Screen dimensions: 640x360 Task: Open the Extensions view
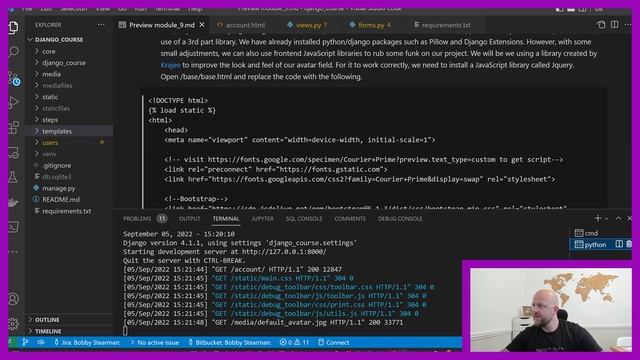(13, 127)
